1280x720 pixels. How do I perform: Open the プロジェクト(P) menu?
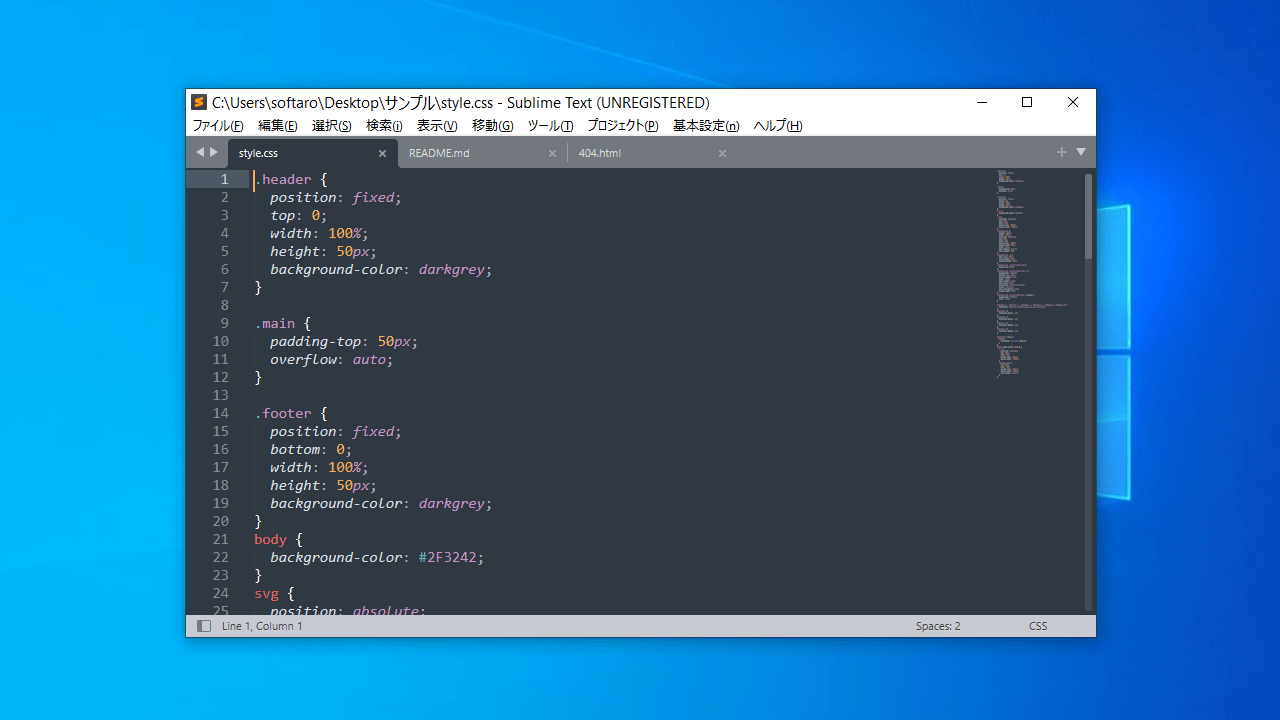[x=622, y=126]
